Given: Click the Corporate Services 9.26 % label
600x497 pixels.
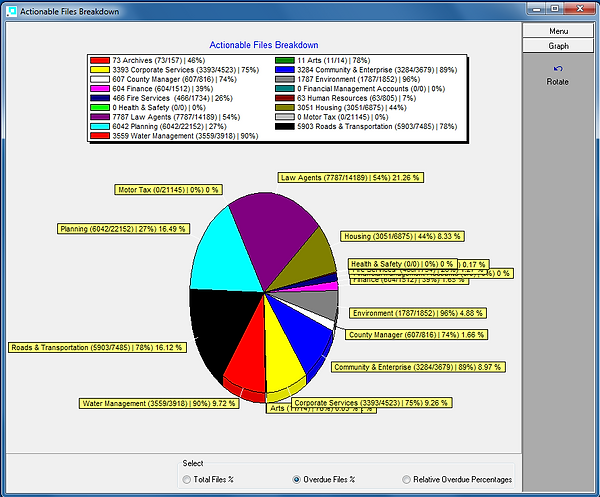Looking at the screenshot, I should (372, 402).
